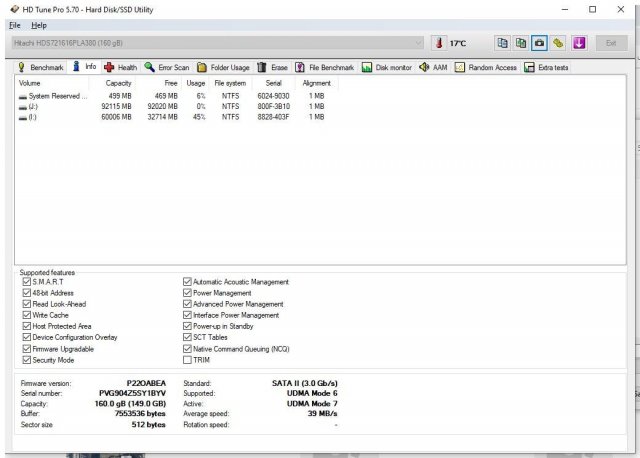Toggle the S.M.A.R.T checkbox

coord(26,282)
